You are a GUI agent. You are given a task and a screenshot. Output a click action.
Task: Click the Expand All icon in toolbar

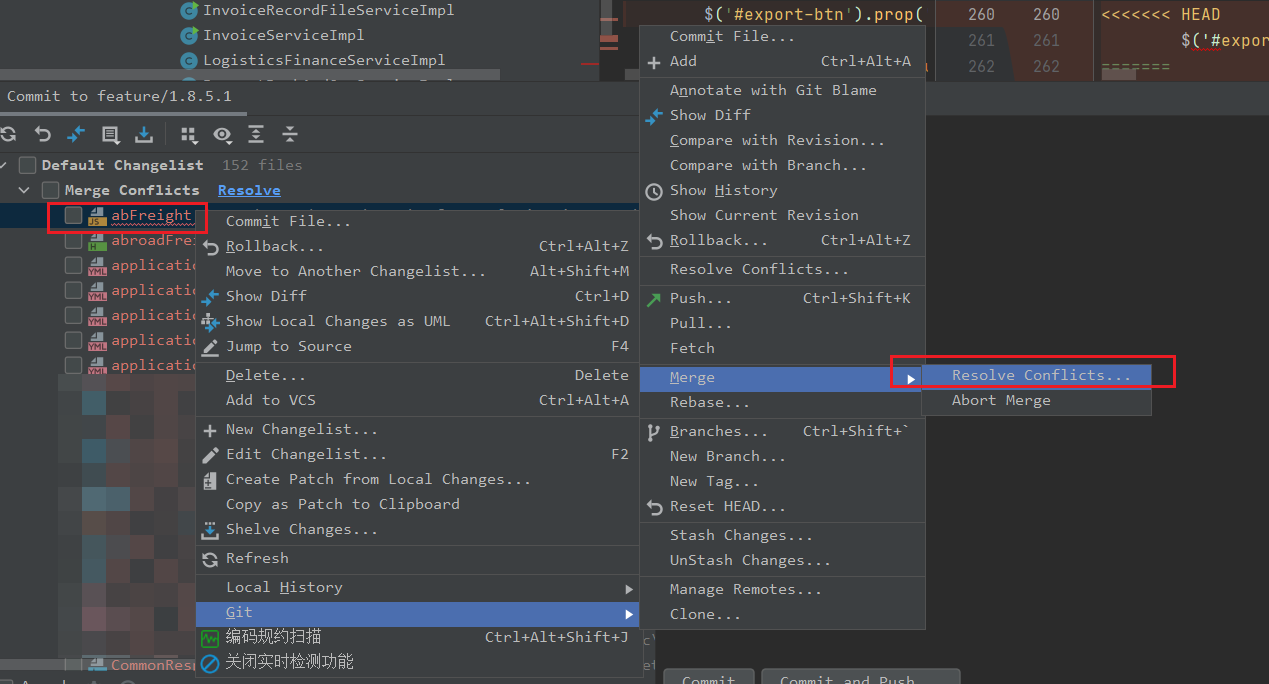pos(256,134)
